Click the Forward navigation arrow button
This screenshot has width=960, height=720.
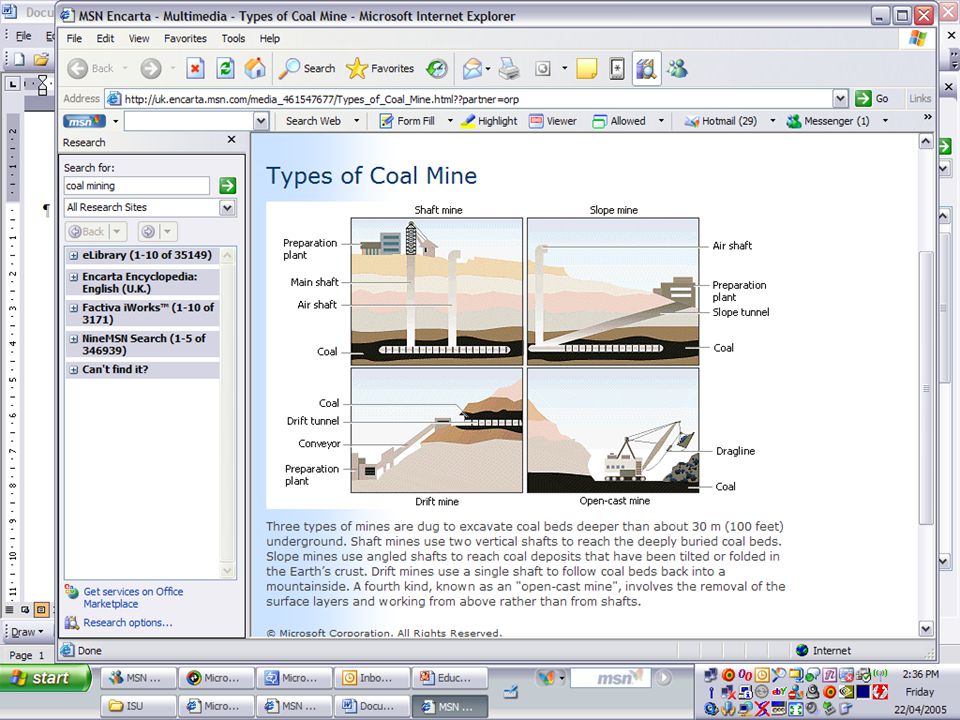(x=151, y=69)
